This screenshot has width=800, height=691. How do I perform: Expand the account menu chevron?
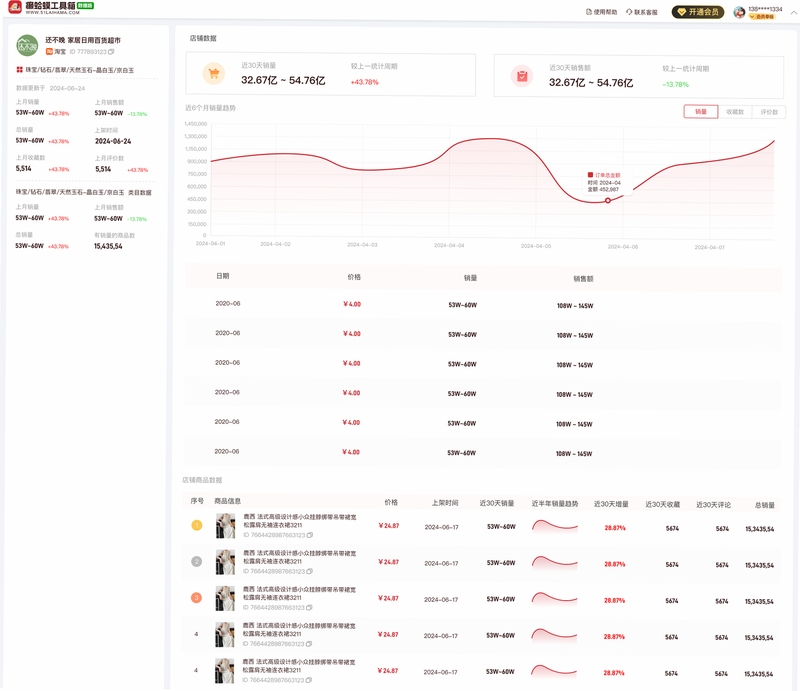coord(793,12)
